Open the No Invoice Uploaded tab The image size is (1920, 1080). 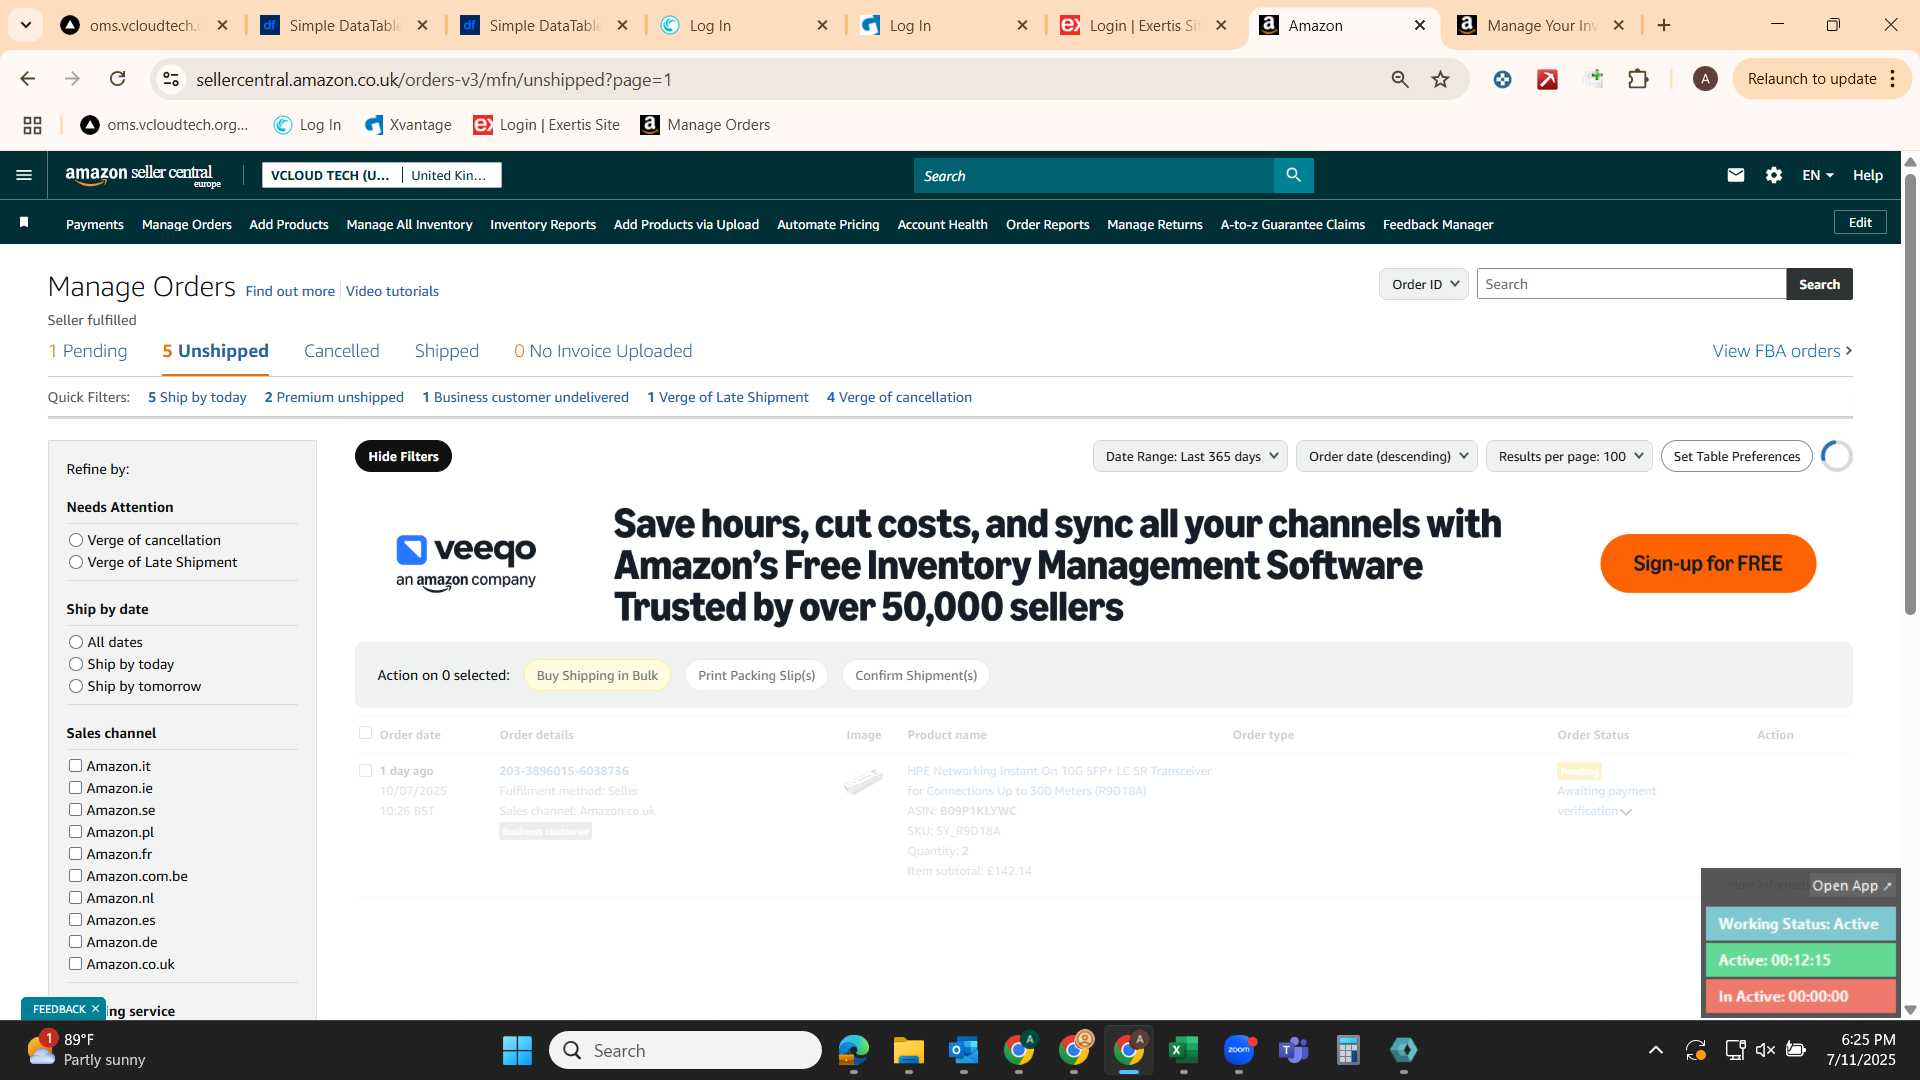click(x=603, y=351)
